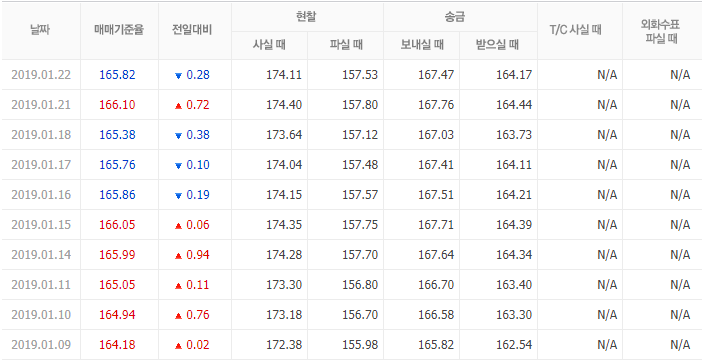The height and width of the screenshot is (361, 702).
Task: Click the T/C 사실 때 column header
Action: (x=575, y=30)
